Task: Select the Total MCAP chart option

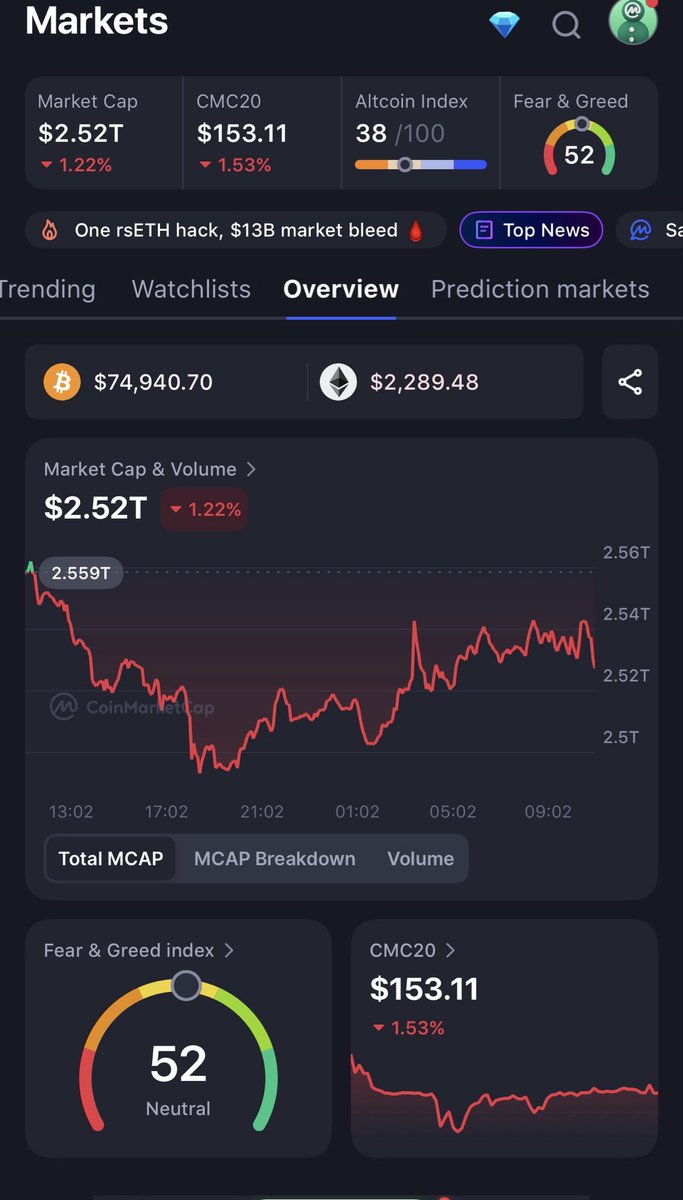Action: point(111,859)
